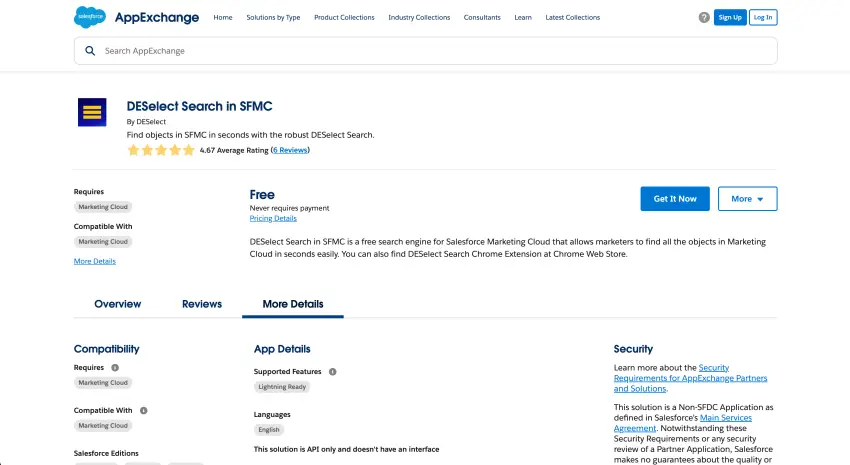
Task: Switch to the Overview tab
Action: click(x=118, y=304)
